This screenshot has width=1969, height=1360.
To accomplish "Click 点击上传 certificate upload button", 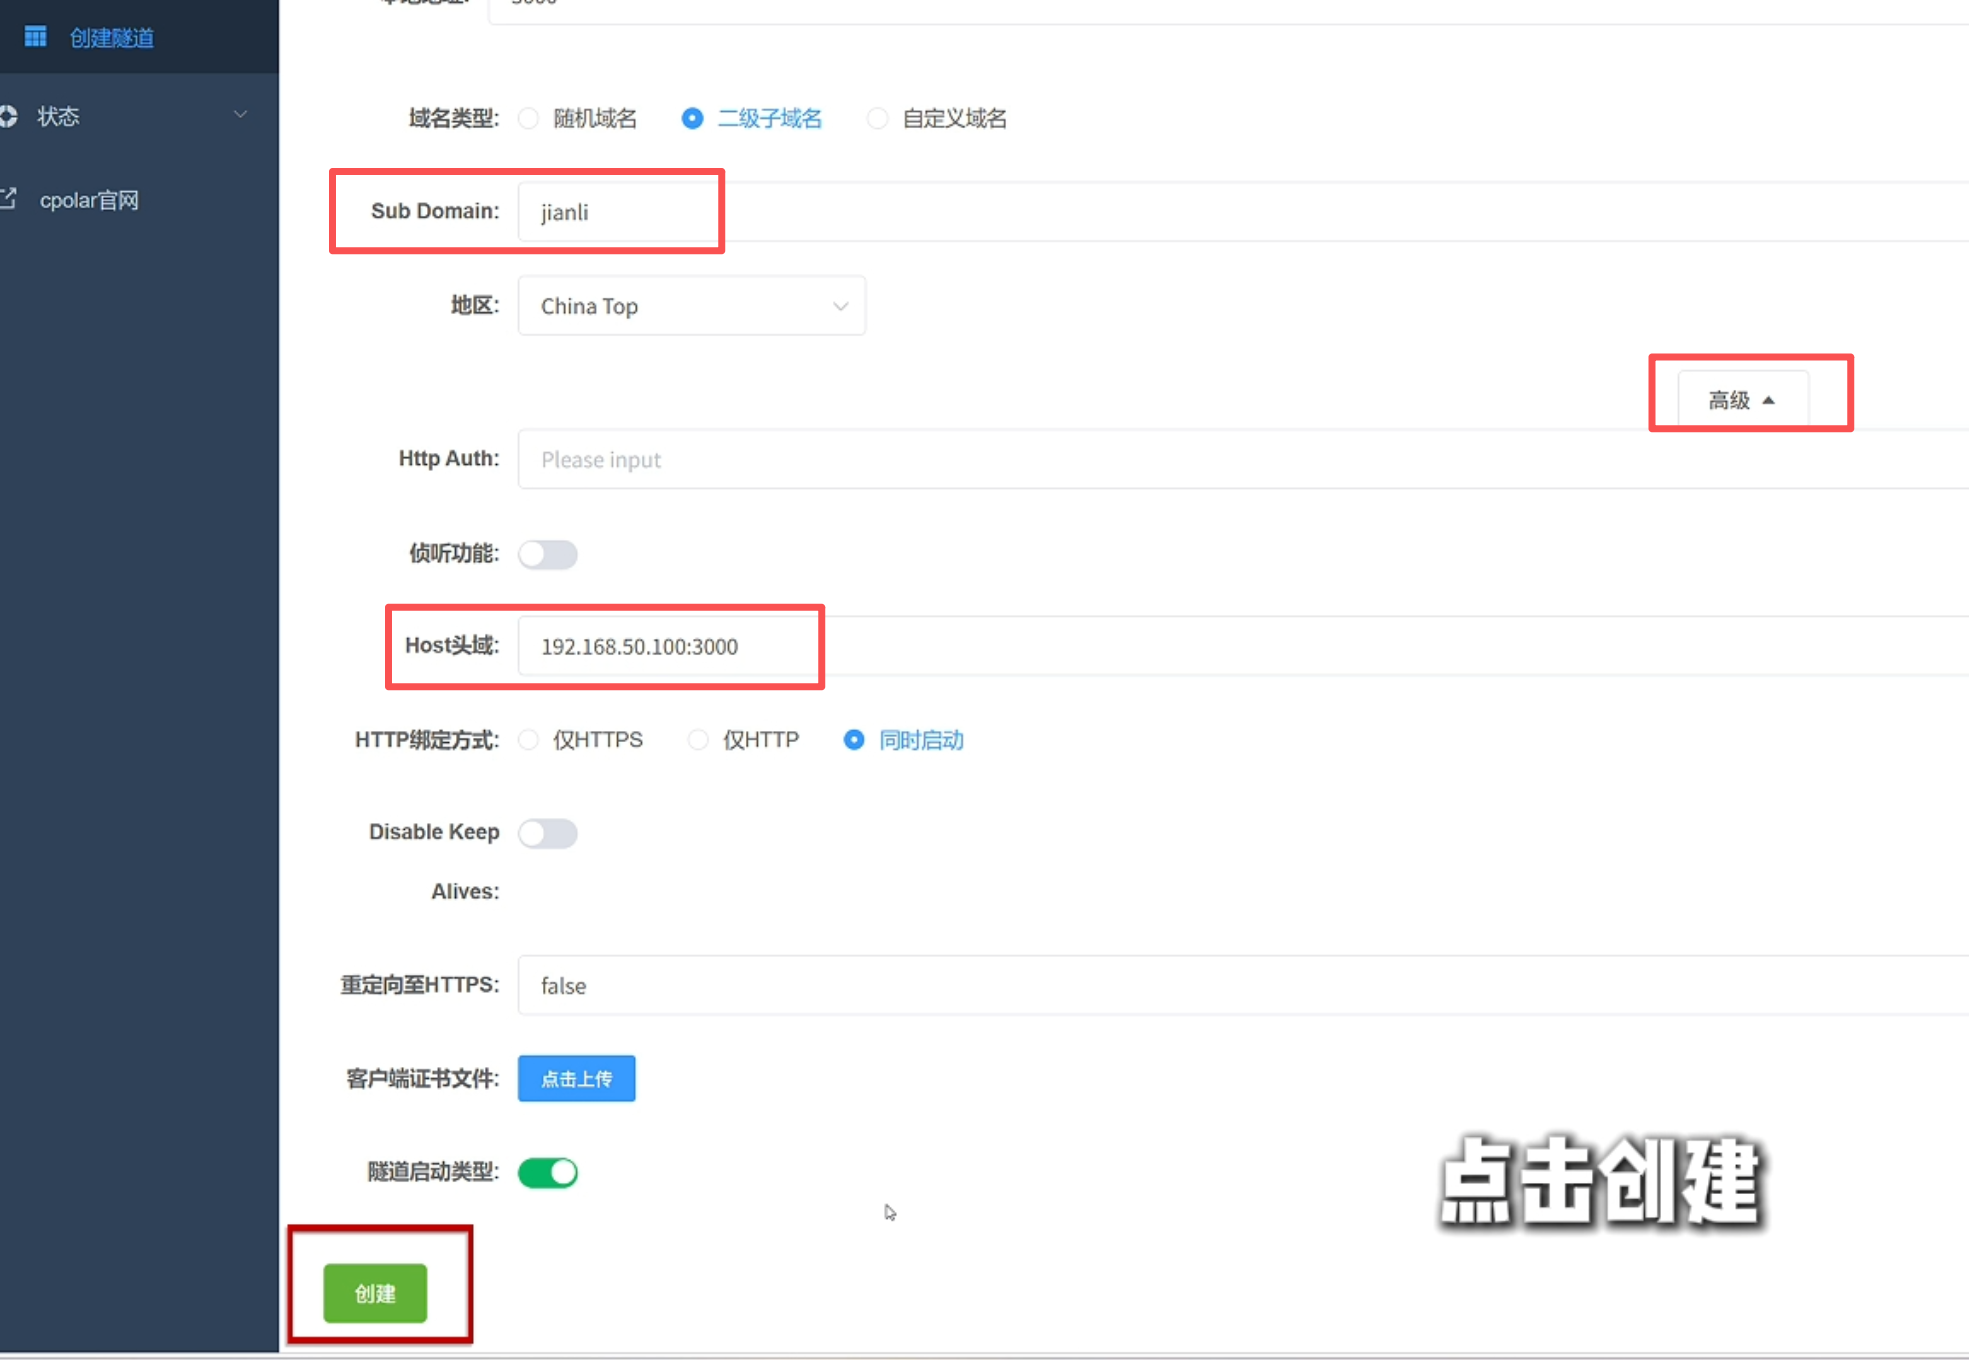I will point(576,1078).
